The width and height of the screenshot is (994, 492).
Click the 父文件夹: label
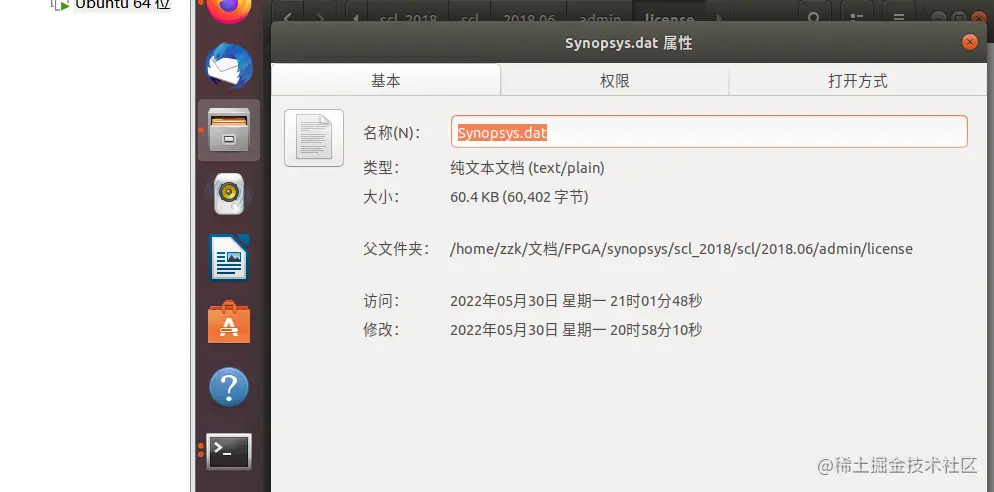click(396, 249)
